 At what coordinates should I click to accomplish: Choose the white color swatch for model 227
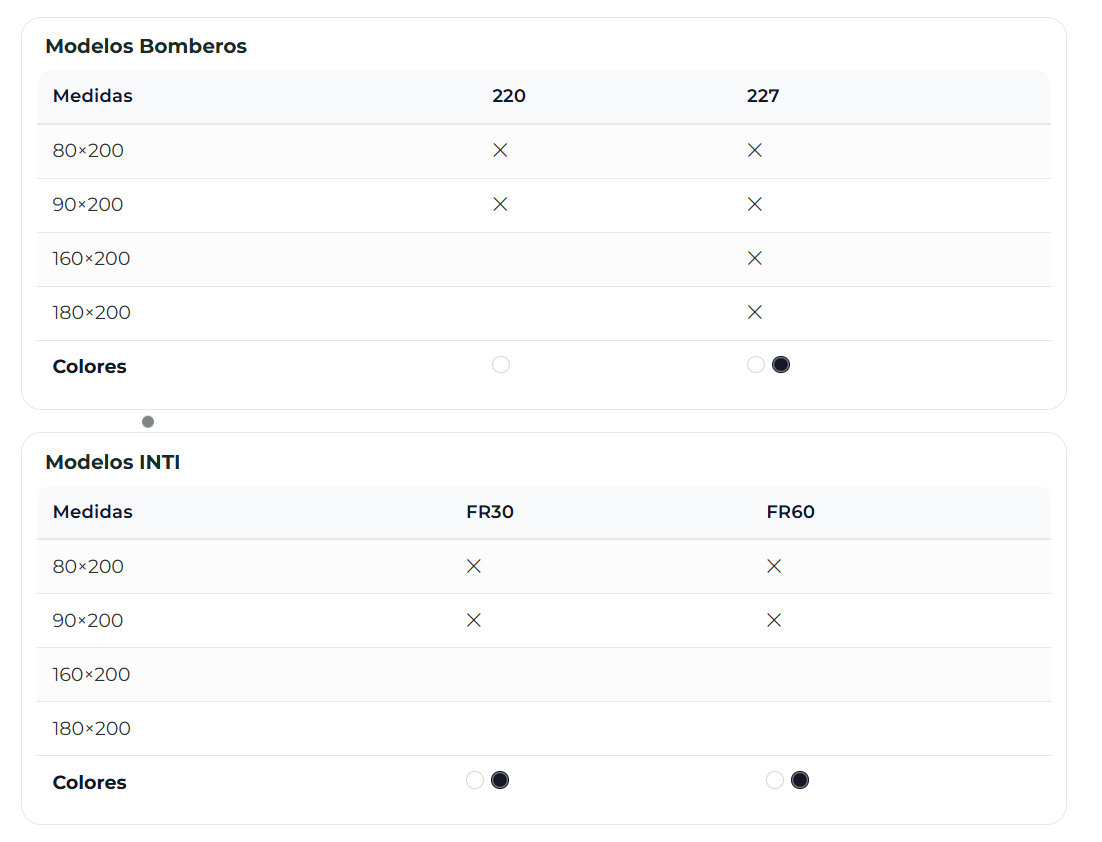point(756,365)
